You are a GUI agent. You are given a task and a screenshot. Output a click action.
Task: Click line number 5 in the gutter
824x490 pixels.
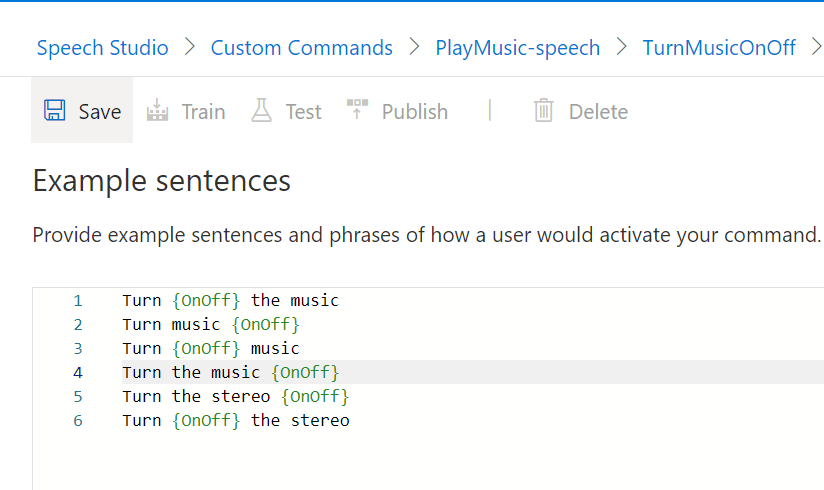[x=78, y=396]
